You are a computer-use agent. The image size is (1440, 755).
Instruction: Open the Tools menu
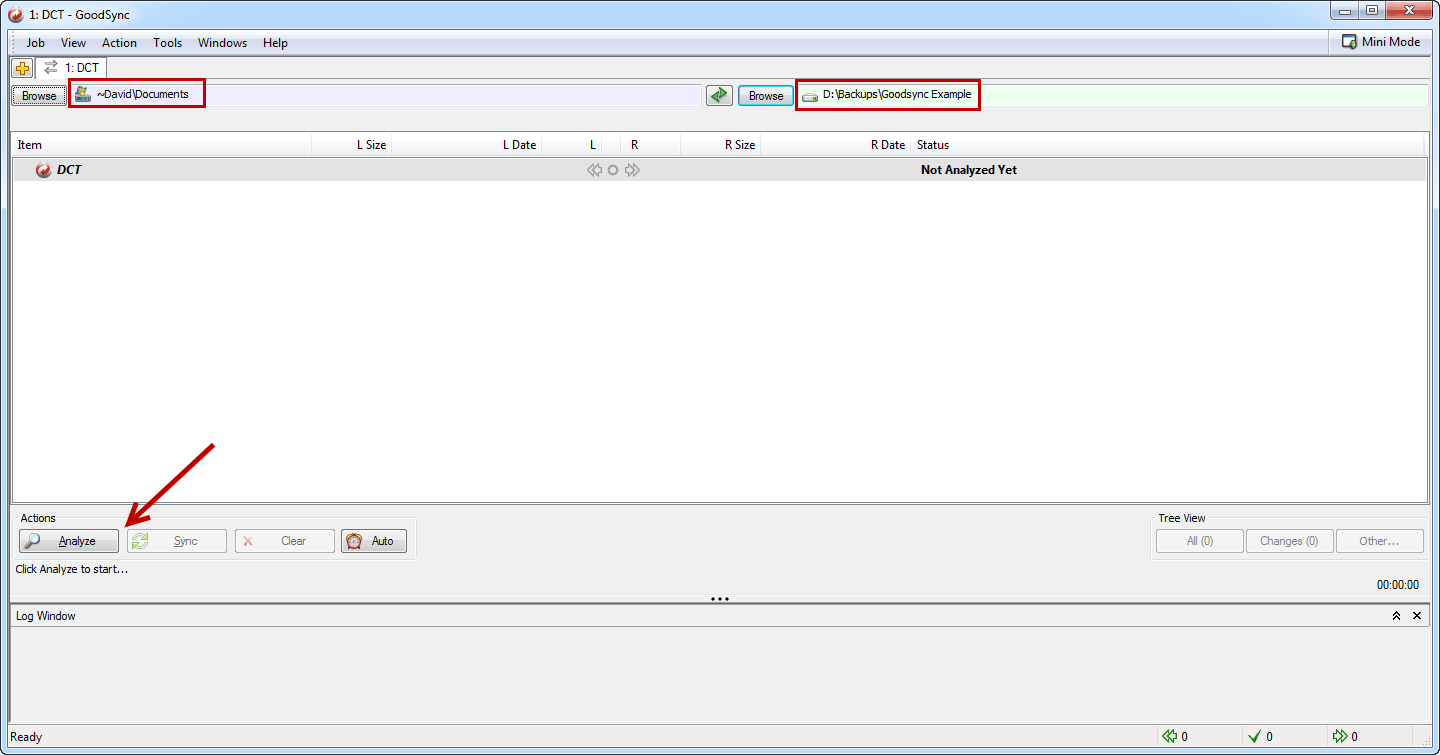click(167, 43)
